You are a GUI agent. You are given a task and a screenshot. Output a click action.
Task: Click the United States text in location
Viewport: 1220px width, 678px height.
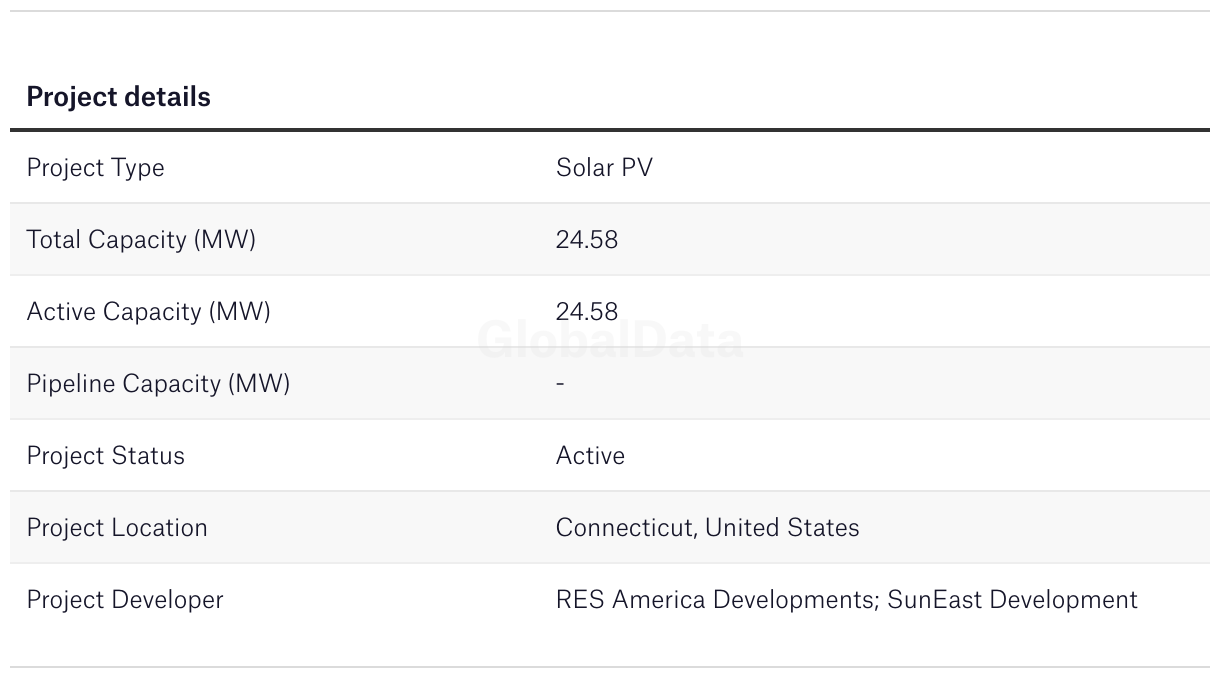tap(782, 528)
